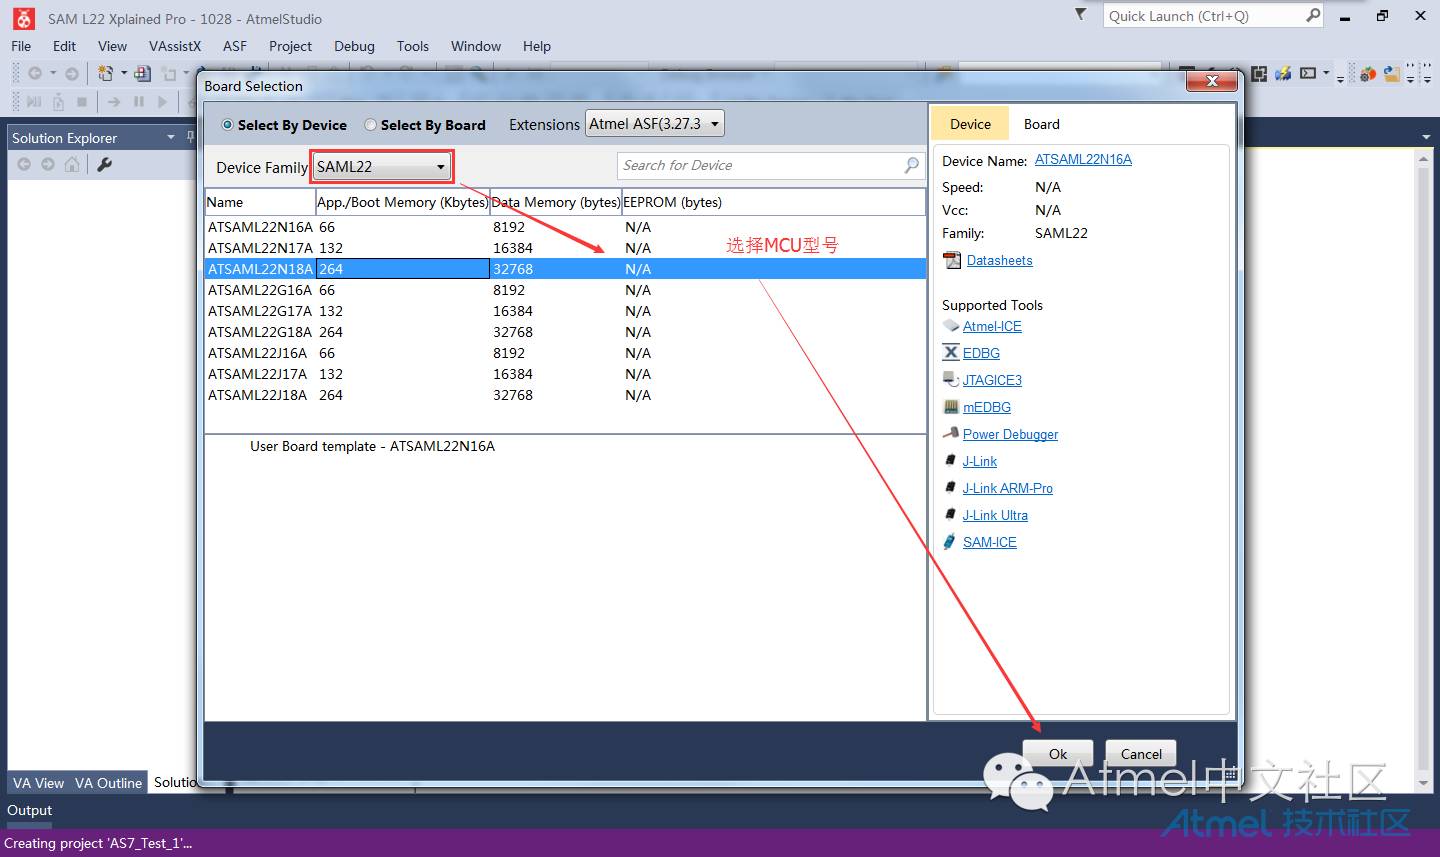Image resolution: width=1440 pixels, height=857 pixels.
Task: Click the Start Debugging and Break icon
Action: point(34,101)
